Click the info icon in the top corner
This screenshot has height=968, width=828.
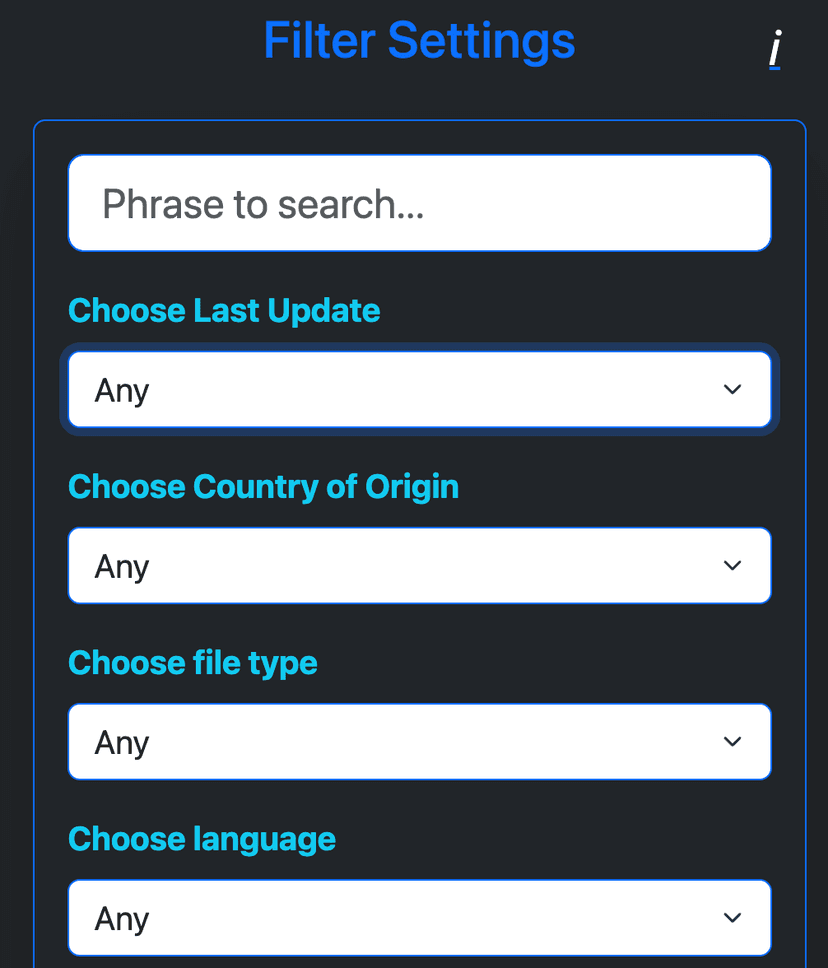click(775, 47)
